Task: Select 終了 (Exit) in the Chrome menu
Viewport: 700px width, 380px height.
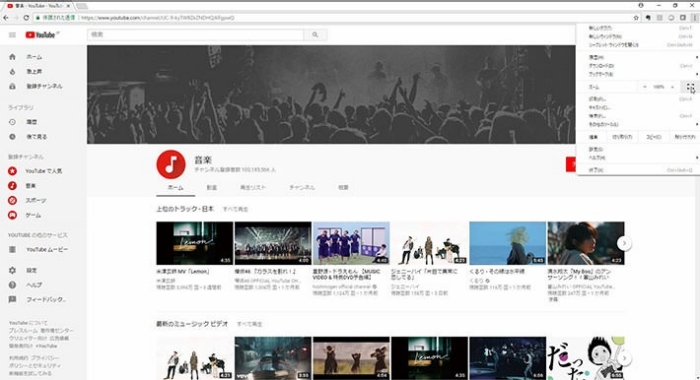Action: tap(638, 170)
